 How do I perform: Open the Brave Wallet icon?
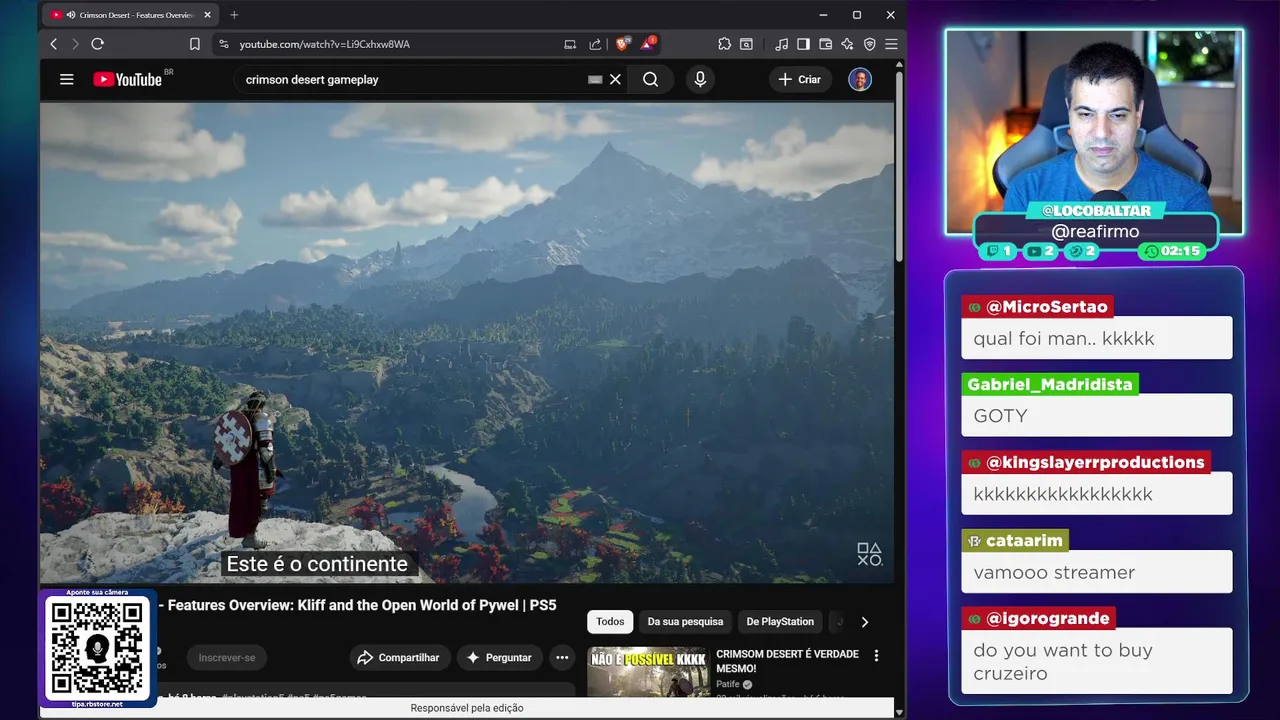point(825,44)
